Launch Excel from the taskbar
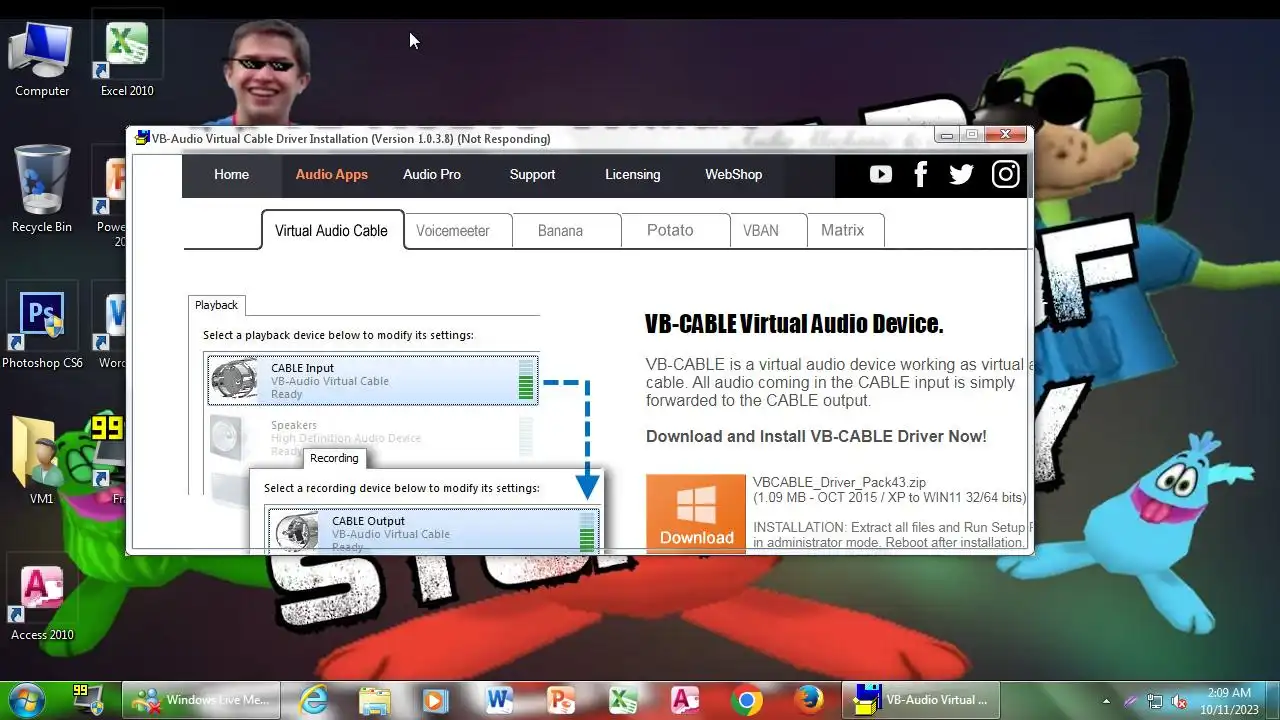This screenshot has height=720, width=1280. (623, 700)
